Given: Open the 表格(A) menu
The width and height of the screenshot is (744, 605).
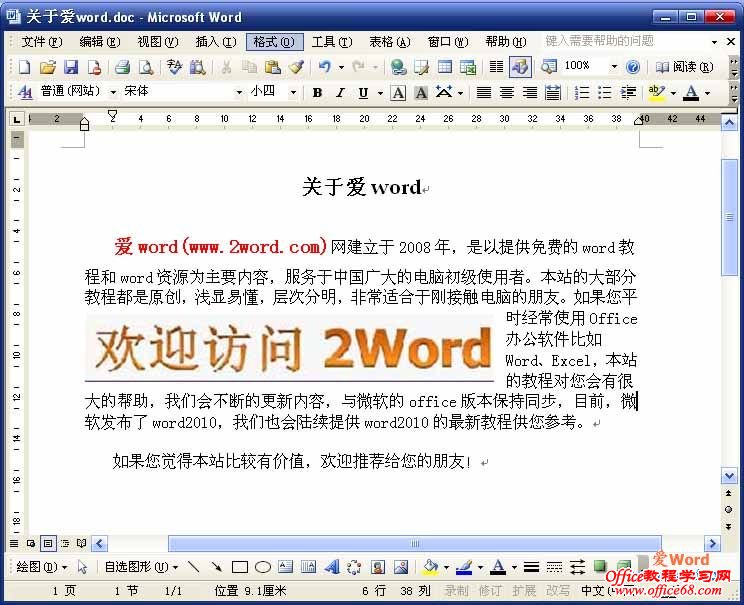Looking at the screenshot, I should [390, 42].
